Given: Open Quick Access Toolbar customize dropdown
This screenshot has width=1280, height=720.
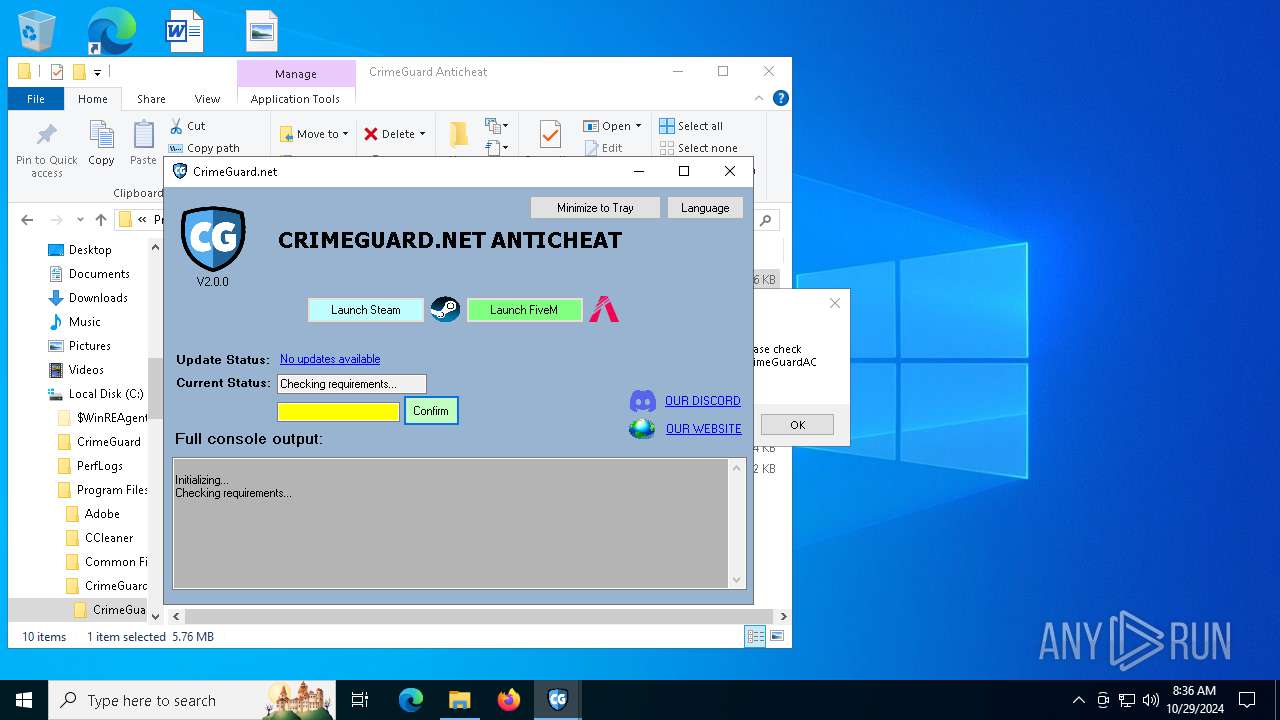Looking at the screenshot, I should coord(97,72).
